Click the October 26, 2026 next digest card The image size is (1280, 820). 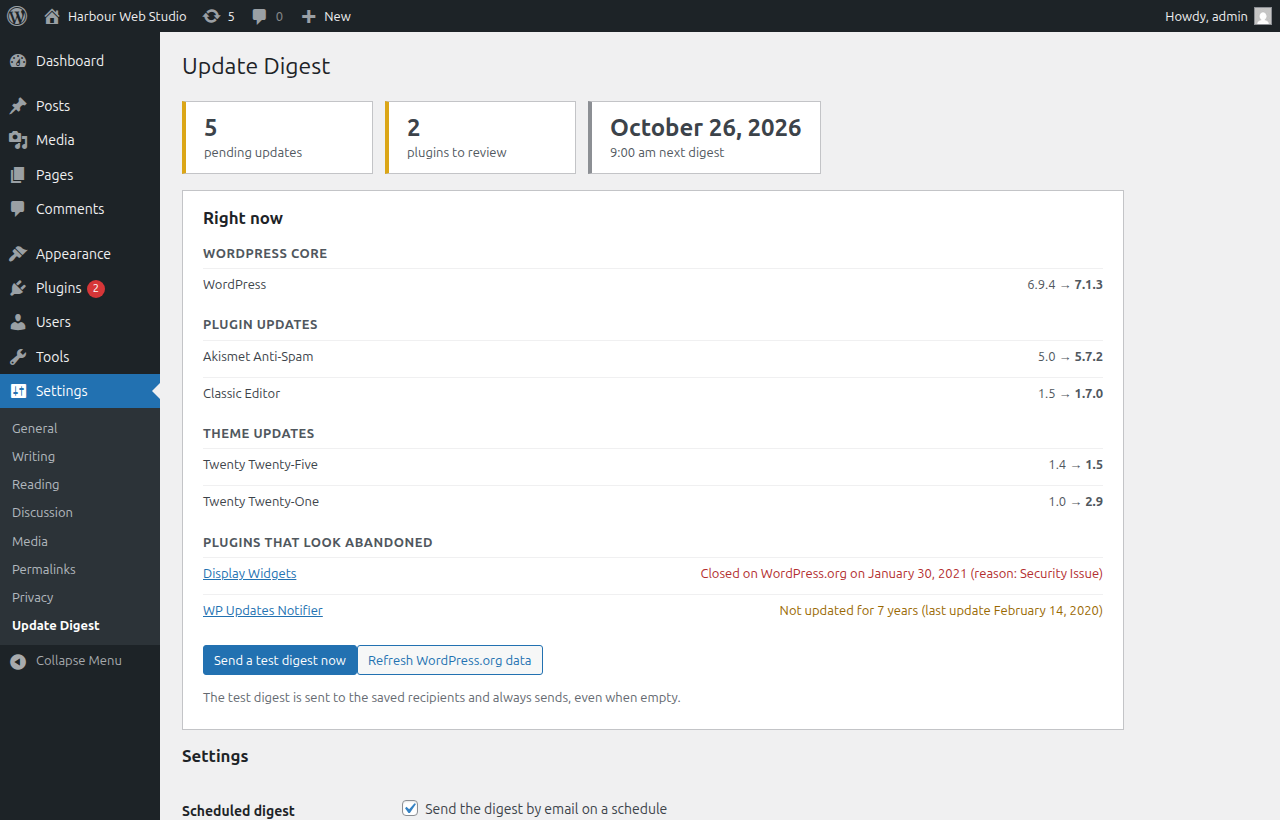[705, 137]
